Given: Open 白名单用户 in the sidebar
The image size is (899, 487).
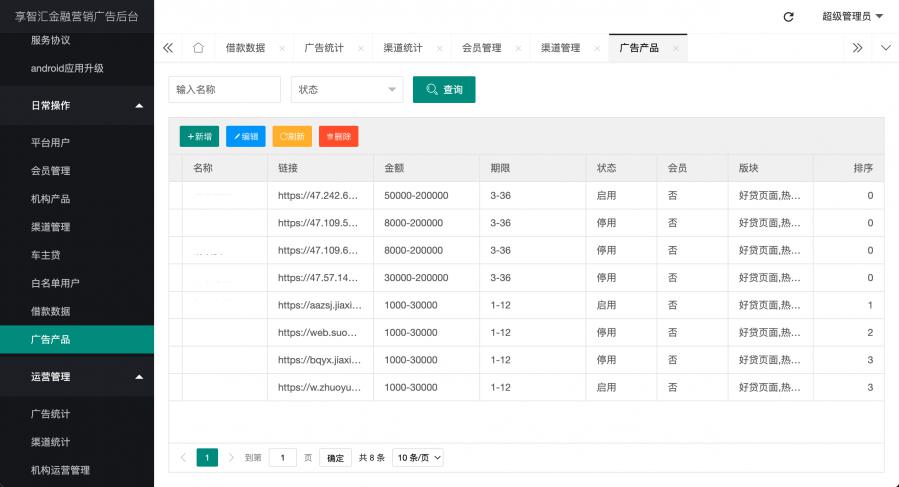Looking at the screenshot, I should 56,283.
